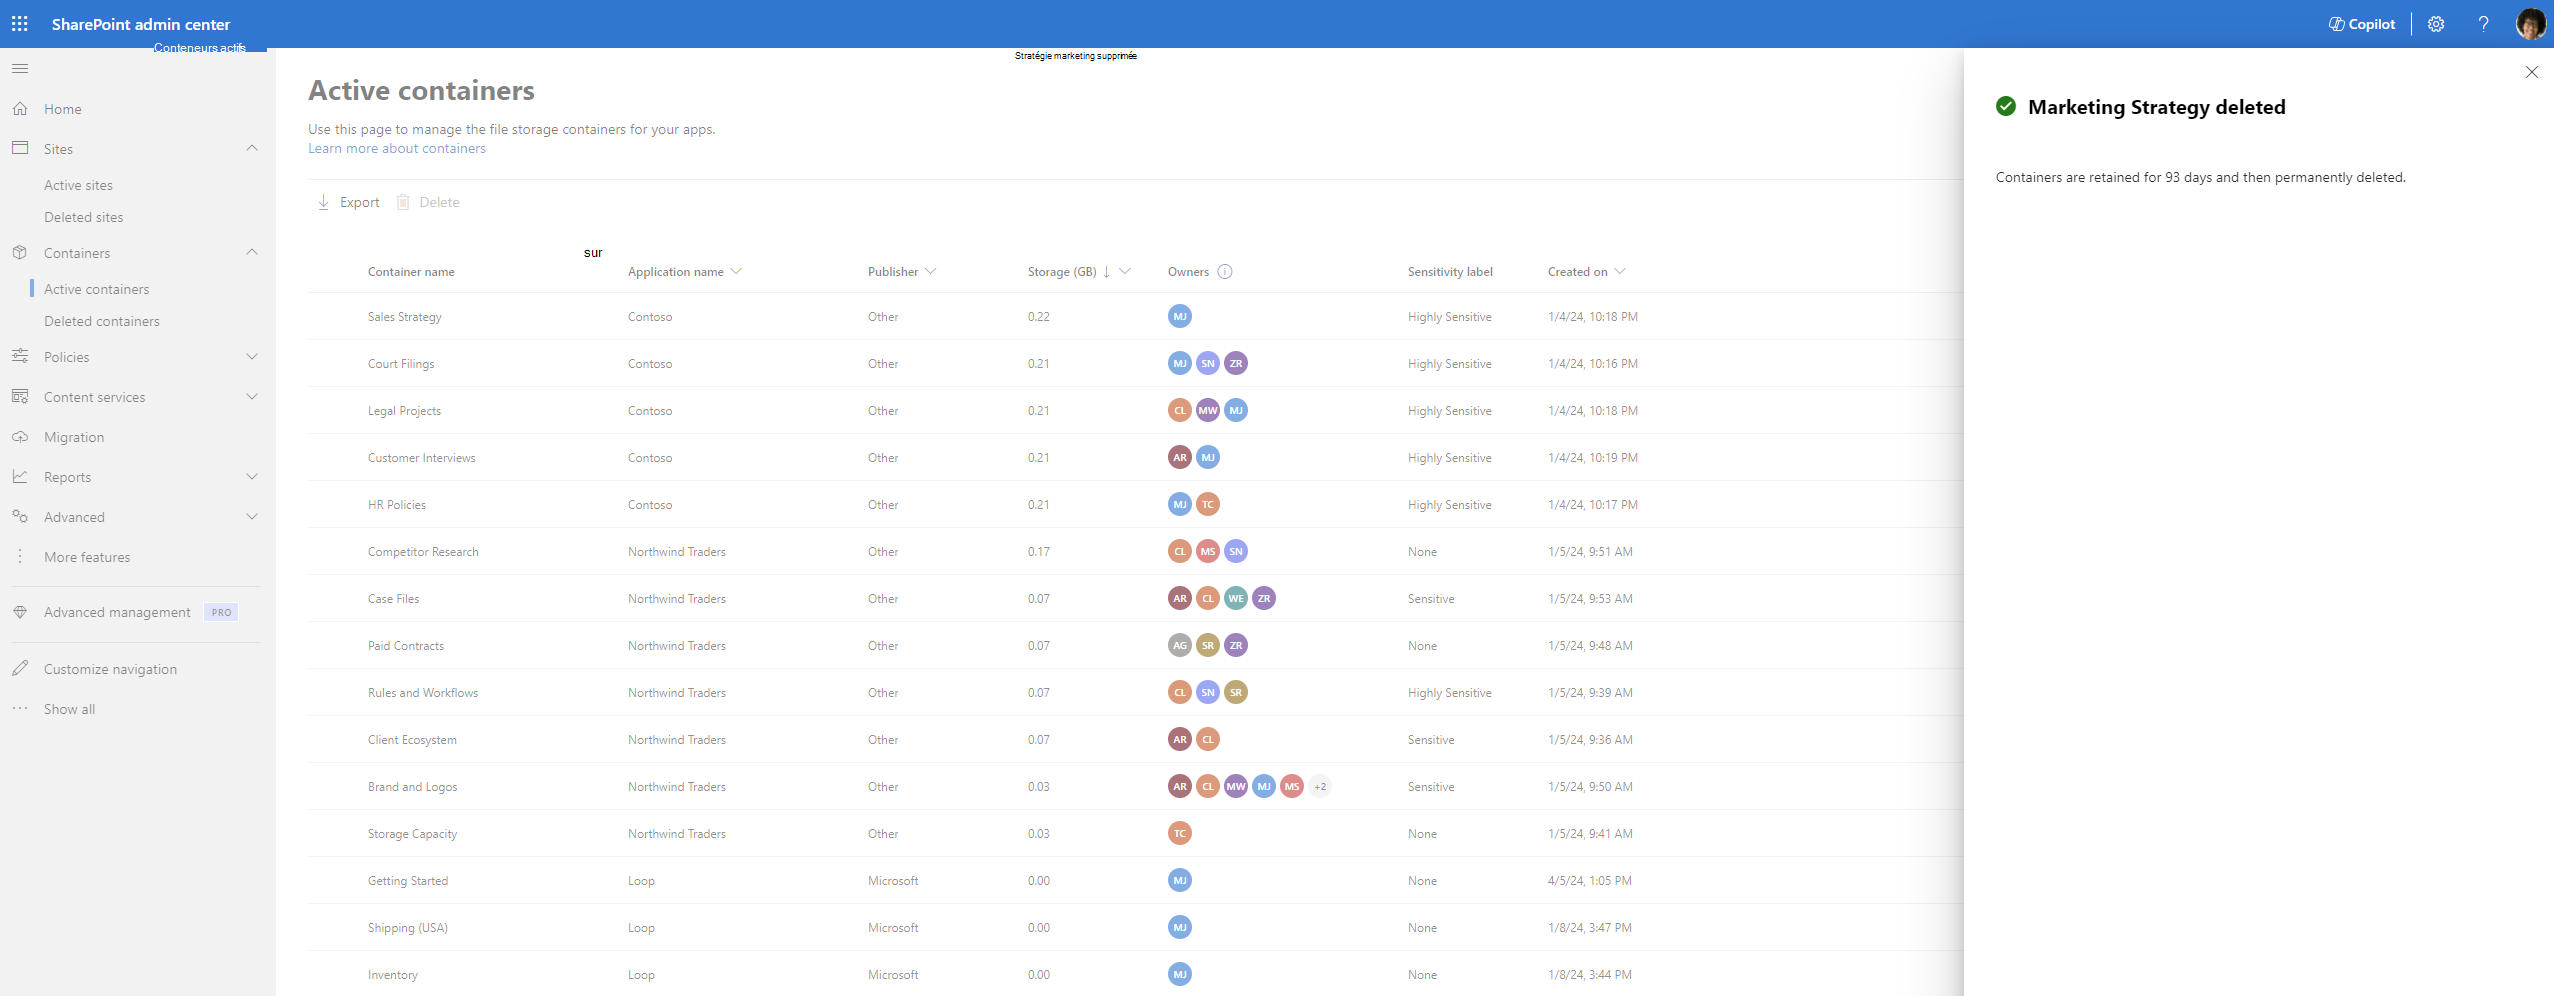Image resolution: width=2554 pixels, height=996 pixels.
Task: Click the +2 more owners badge
Action: [x=1320, y=786]
